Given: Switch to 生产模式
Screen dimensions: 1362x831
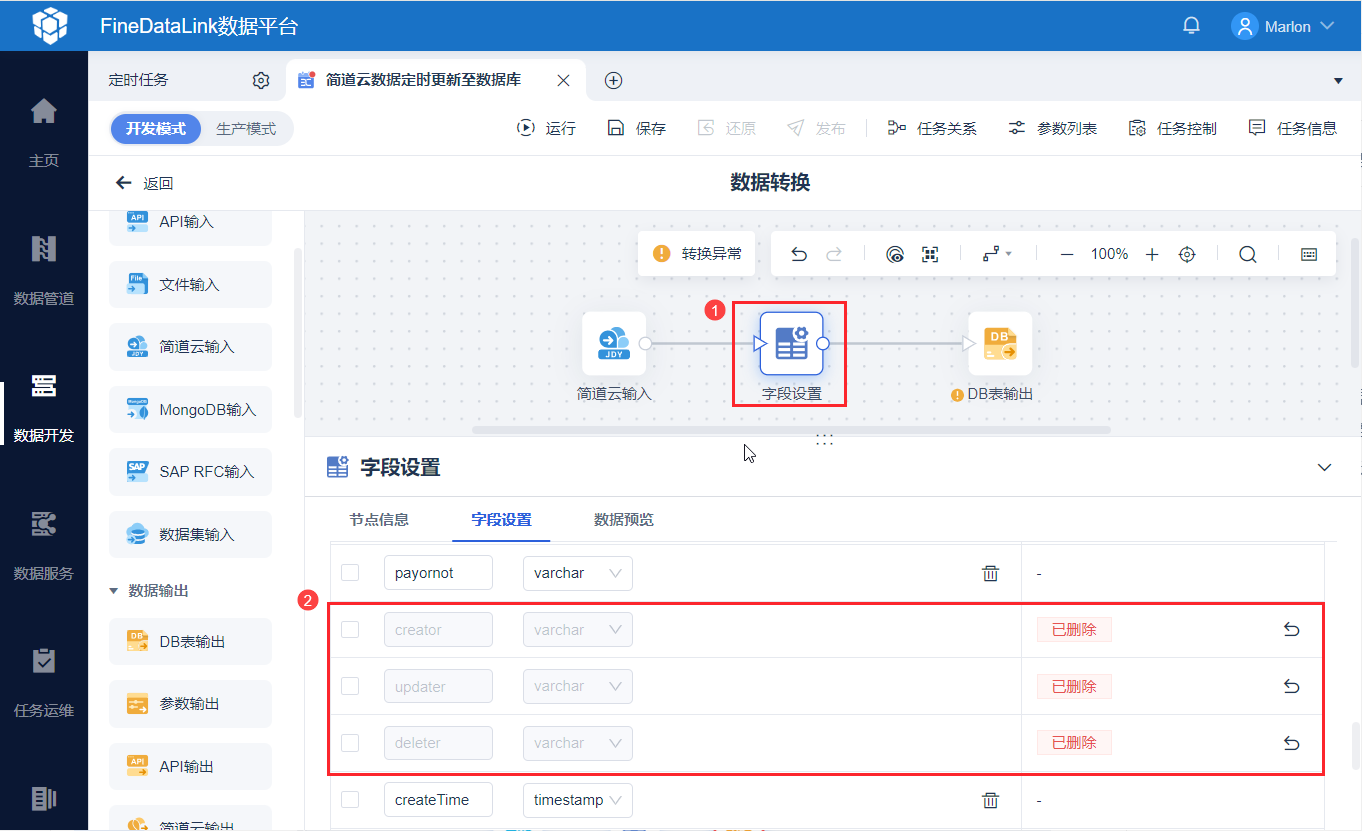Looking at the screenshot, I should (x=246, y=129).
